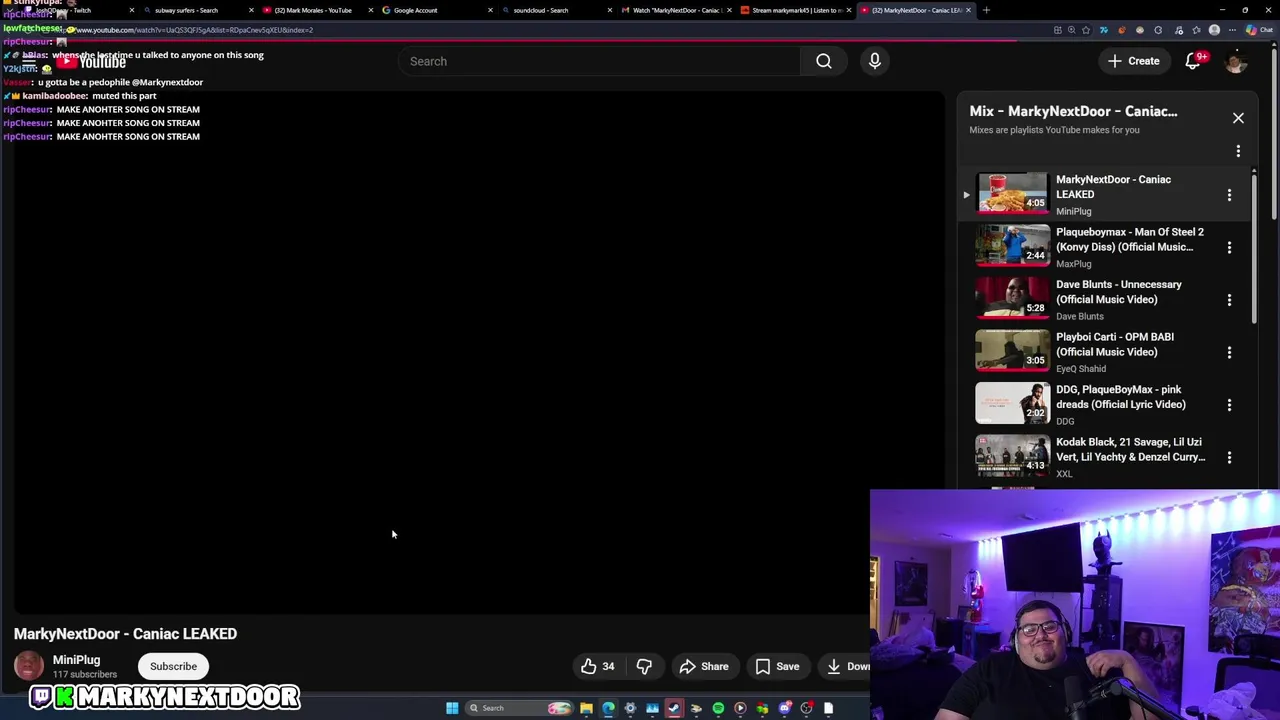
Task: Click the Download button
Action: [847, 666]
